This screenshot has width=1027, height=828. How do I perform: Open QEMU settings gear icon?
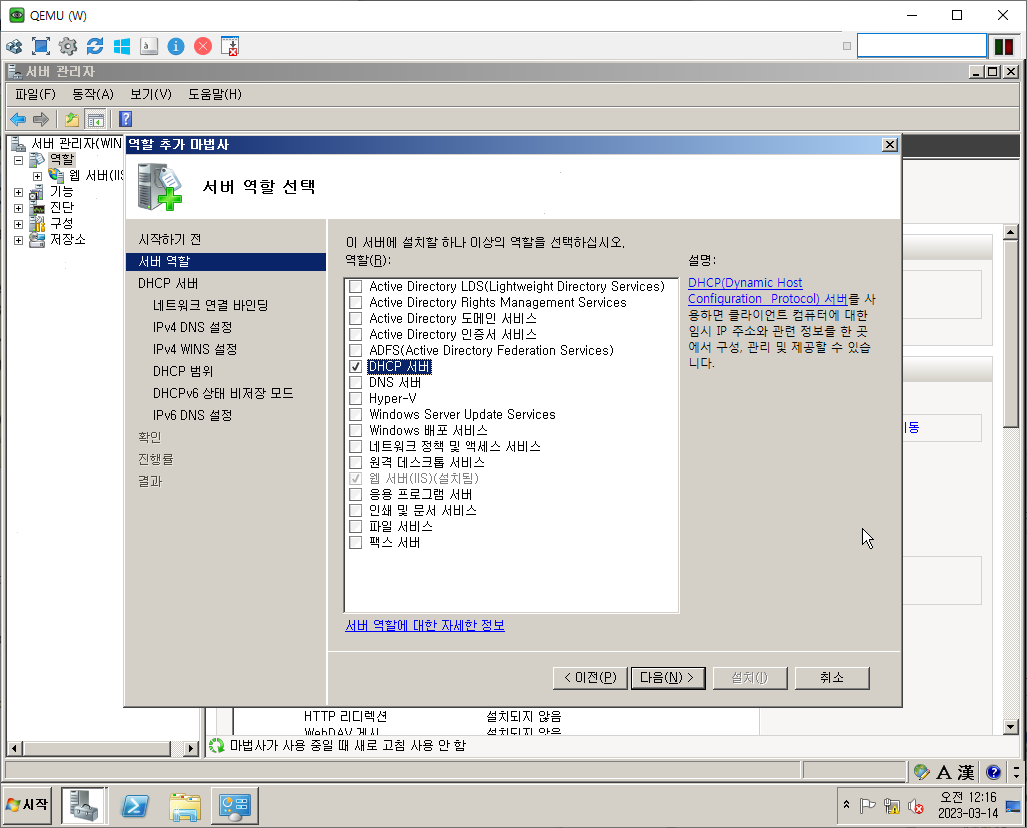coord(68,46)
